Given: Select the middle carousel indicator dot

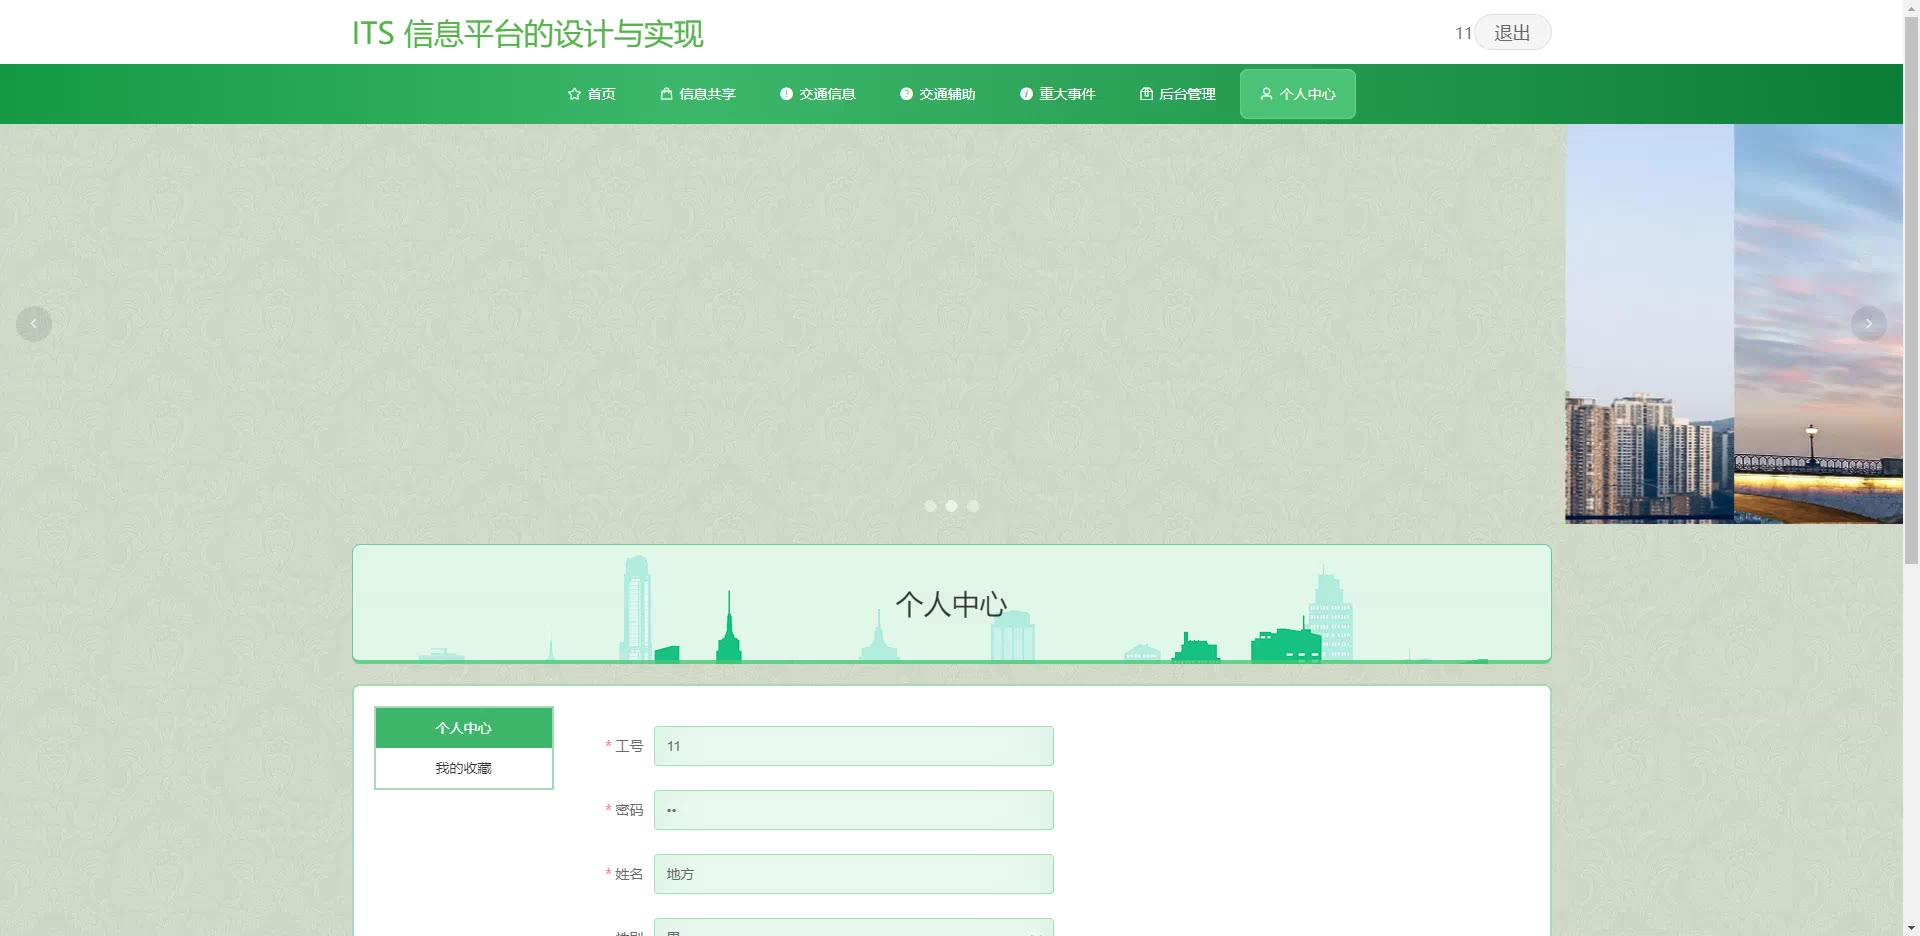Looking at the screenshot, I should 951,506.
